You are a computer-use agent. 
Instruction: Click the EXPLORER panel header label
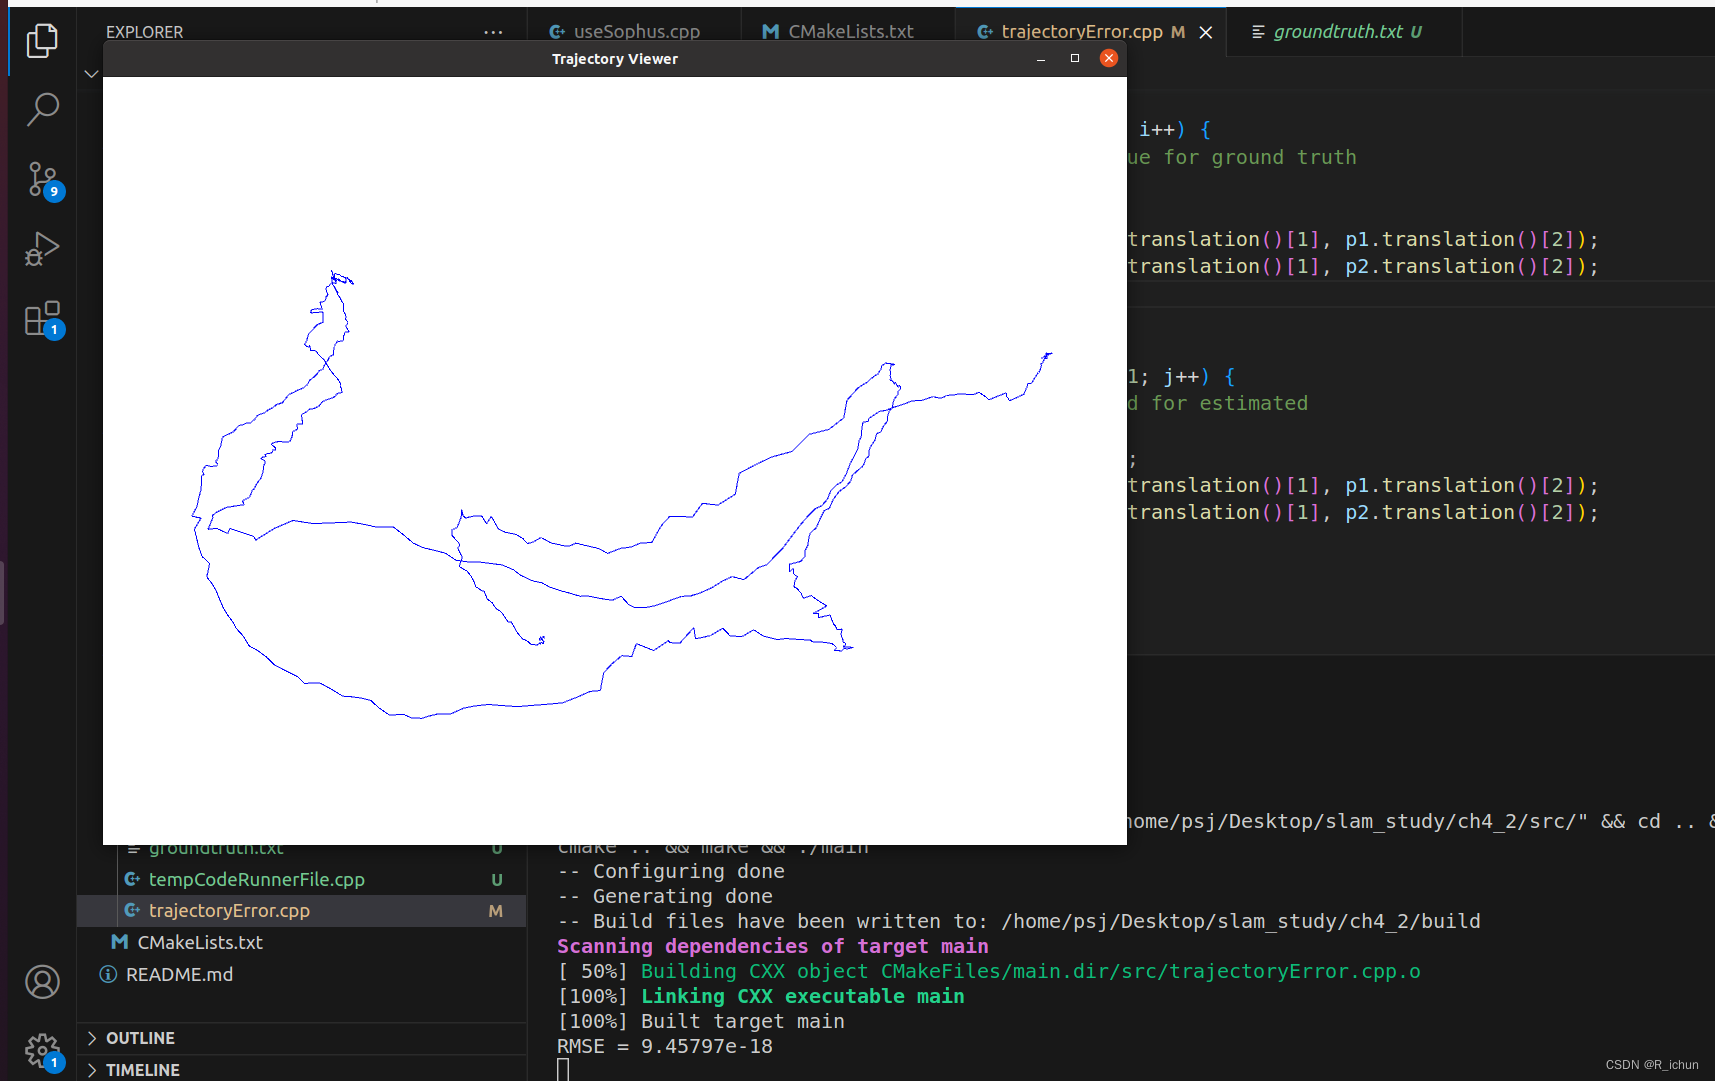point(145,32)
